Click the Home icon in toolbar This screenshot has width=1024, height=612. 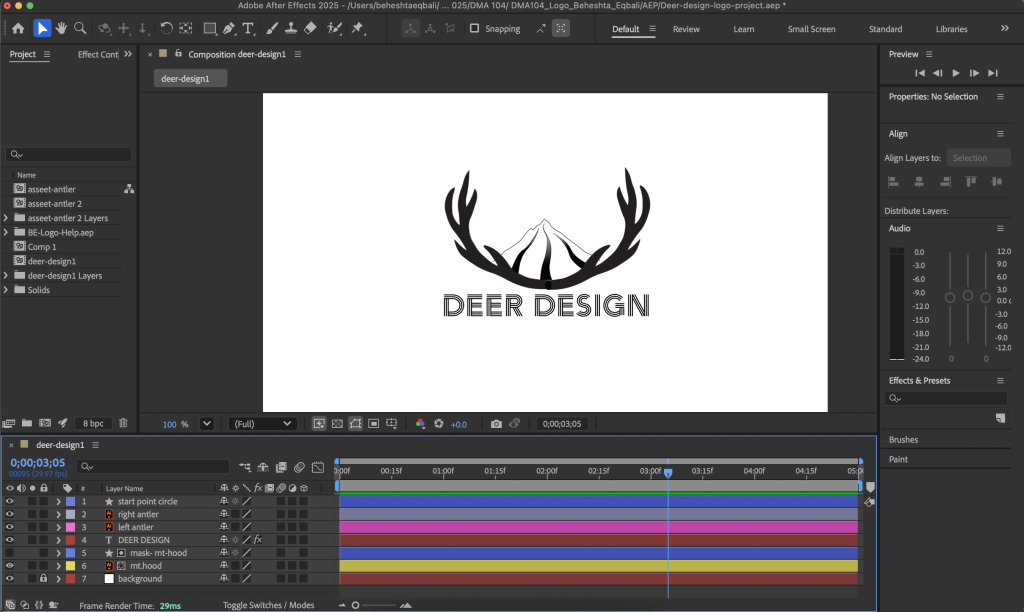click(17, 28)
